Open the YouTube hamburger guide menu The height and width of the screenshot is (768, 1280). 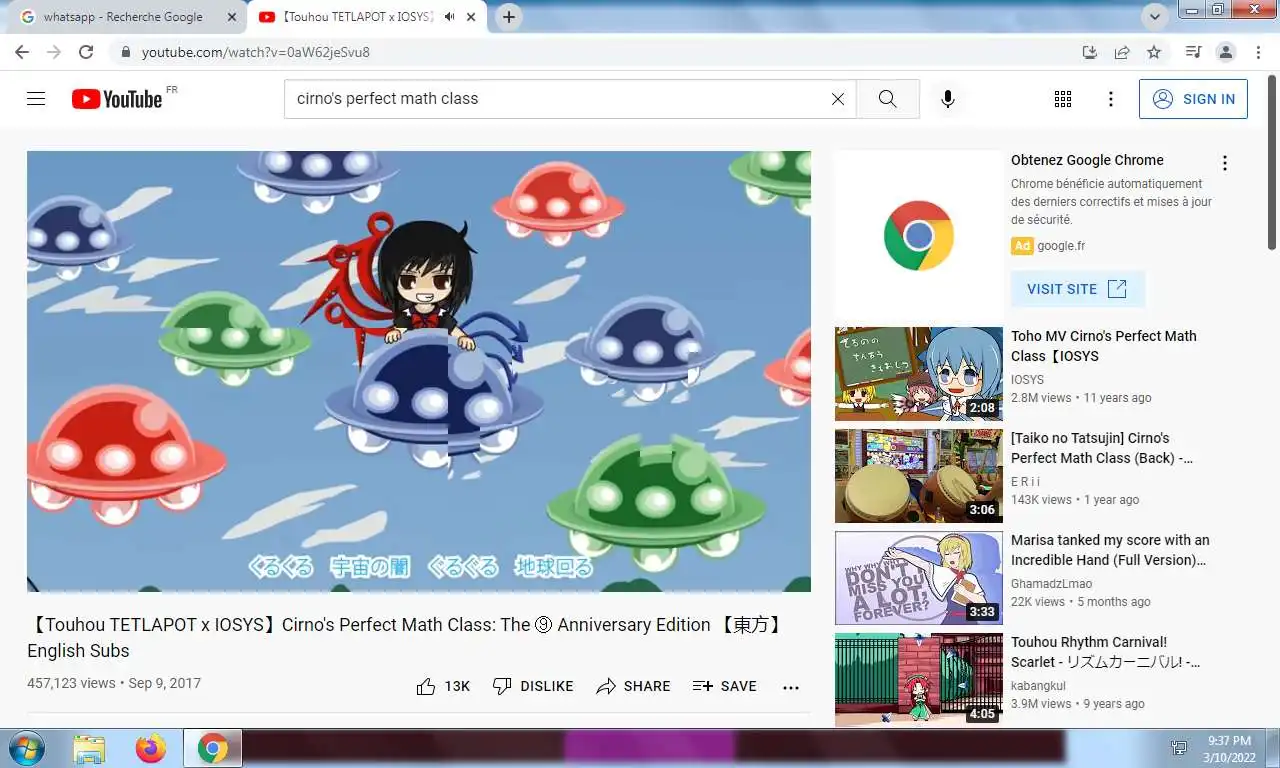tap(36, 99)
